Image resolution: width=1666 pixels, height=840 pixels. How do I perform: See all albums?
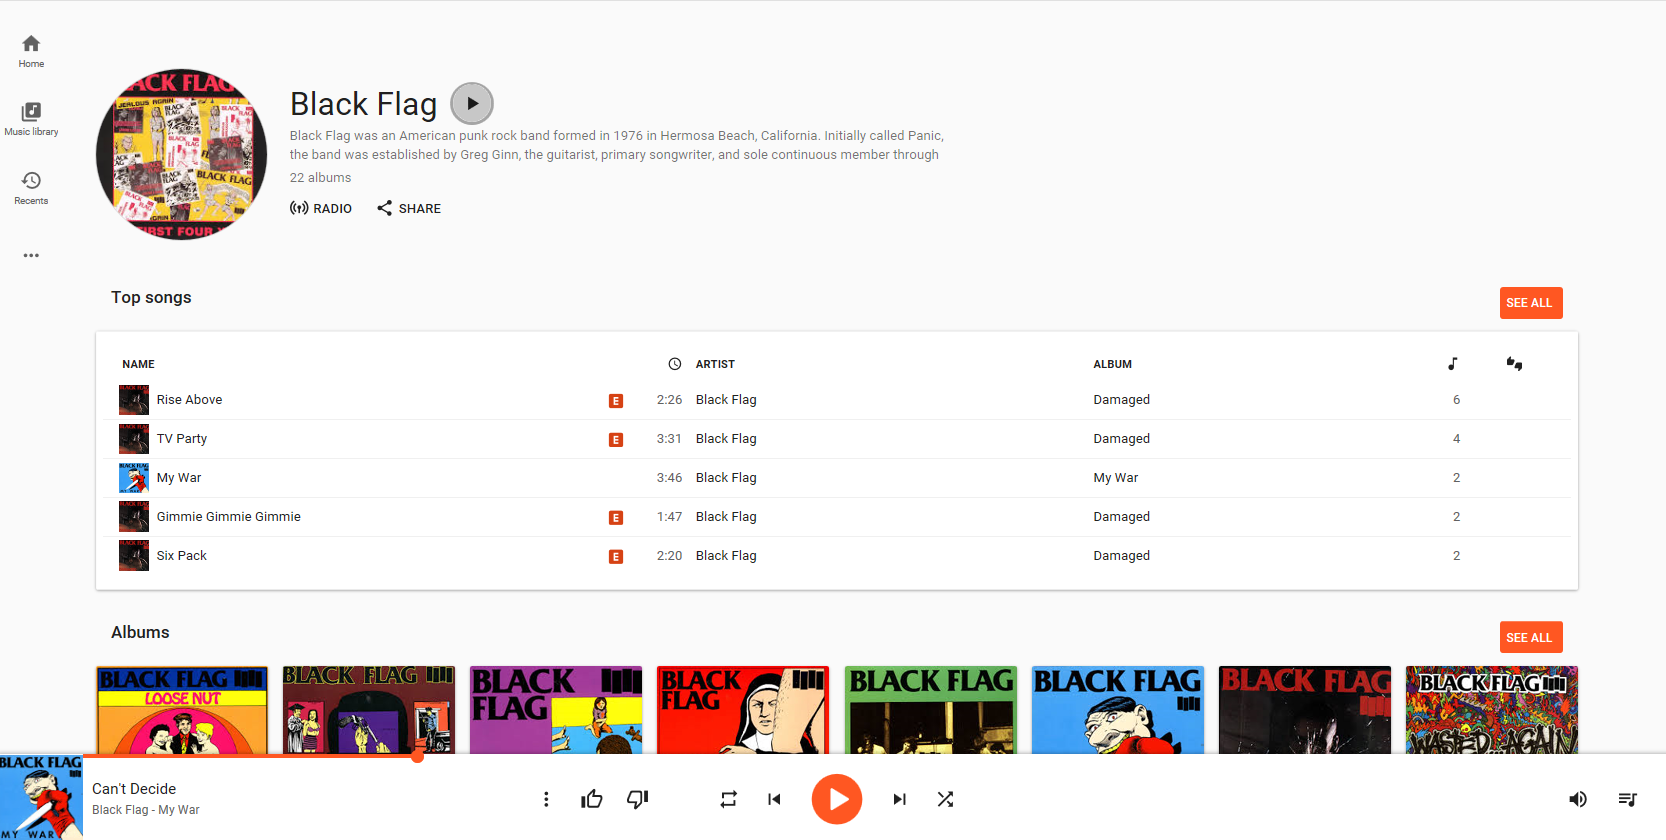point(1530,637)
